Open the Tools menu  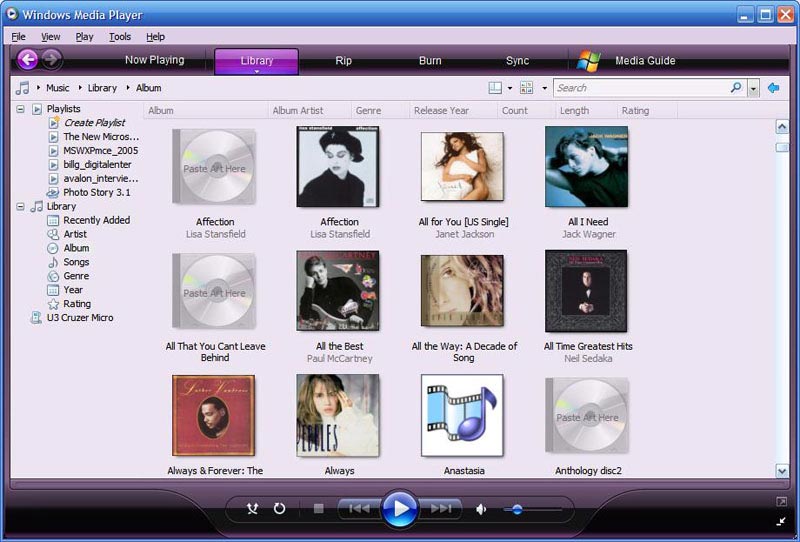tap(120, 37)
